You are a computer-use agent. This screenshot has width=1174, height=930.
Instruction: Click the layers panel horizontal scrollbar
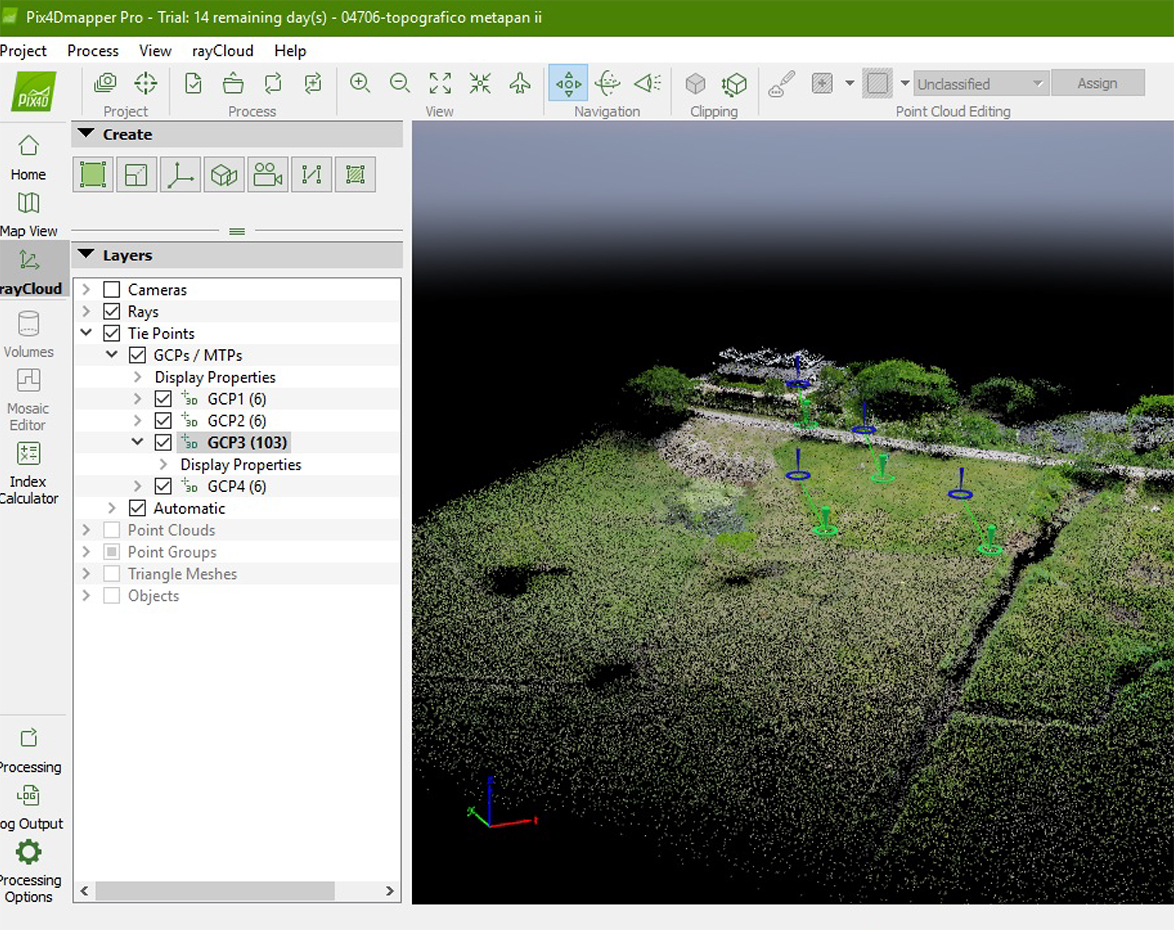coord(215,891)
